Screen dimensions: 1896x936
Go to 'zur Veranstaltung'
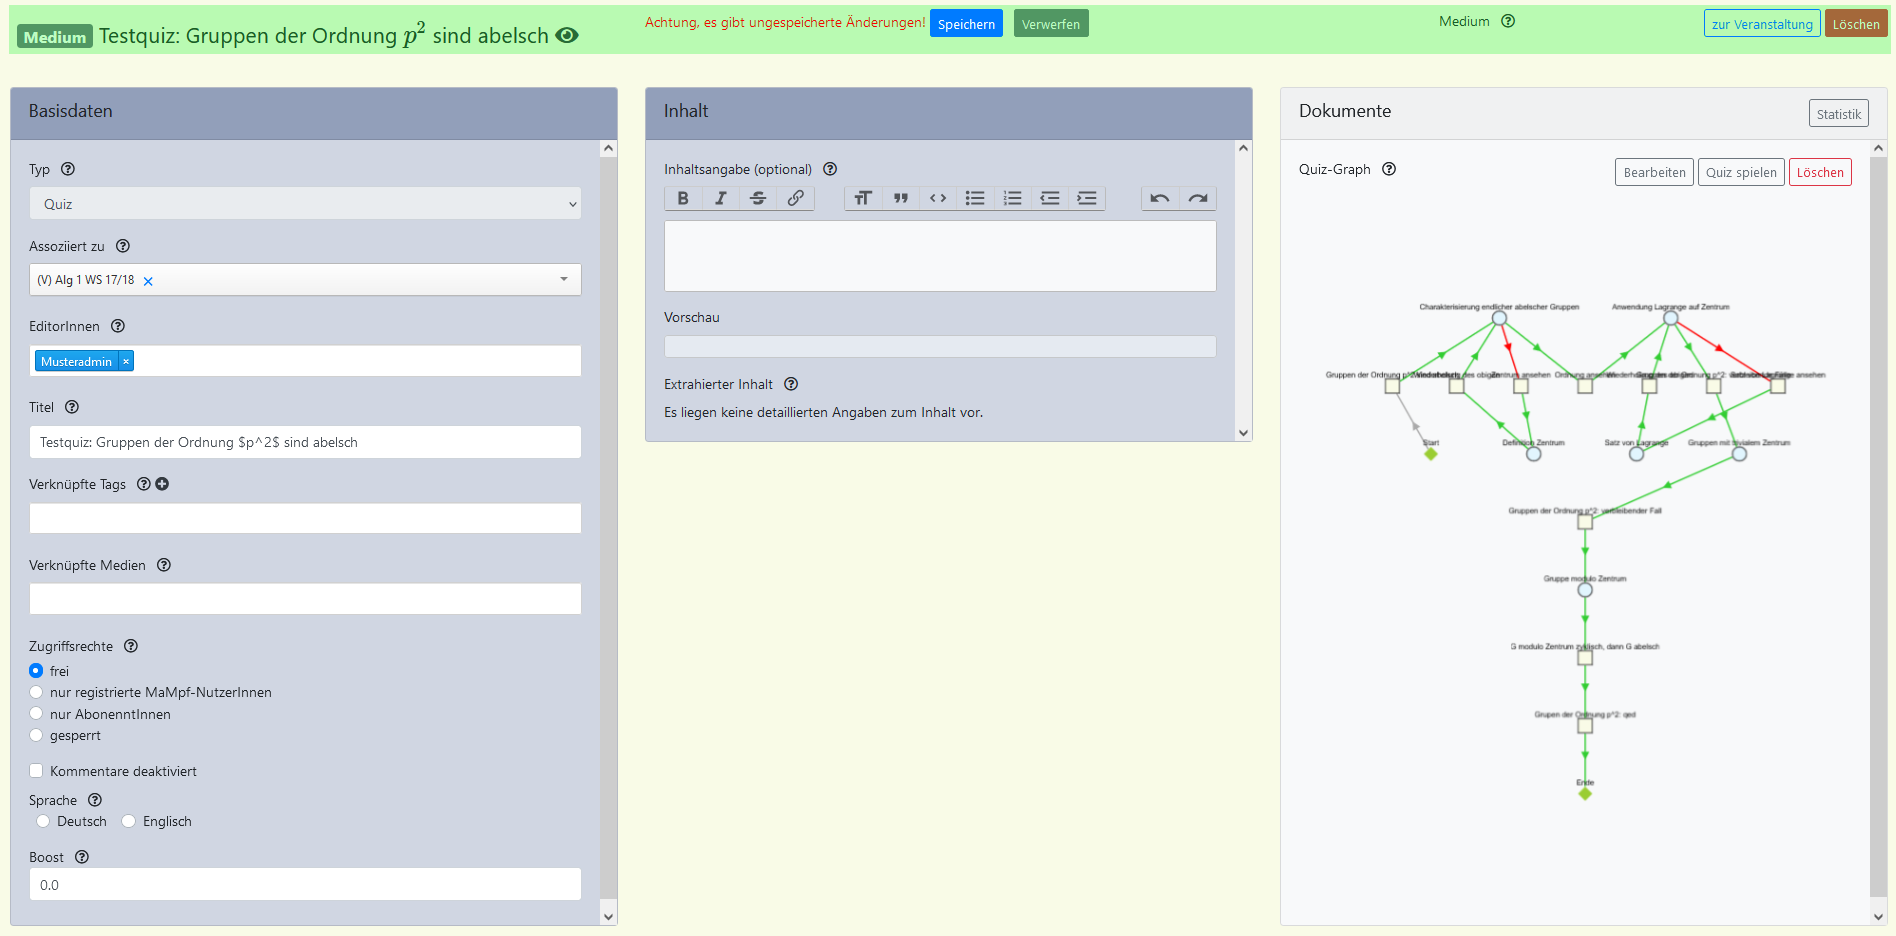pos(1761,24)
